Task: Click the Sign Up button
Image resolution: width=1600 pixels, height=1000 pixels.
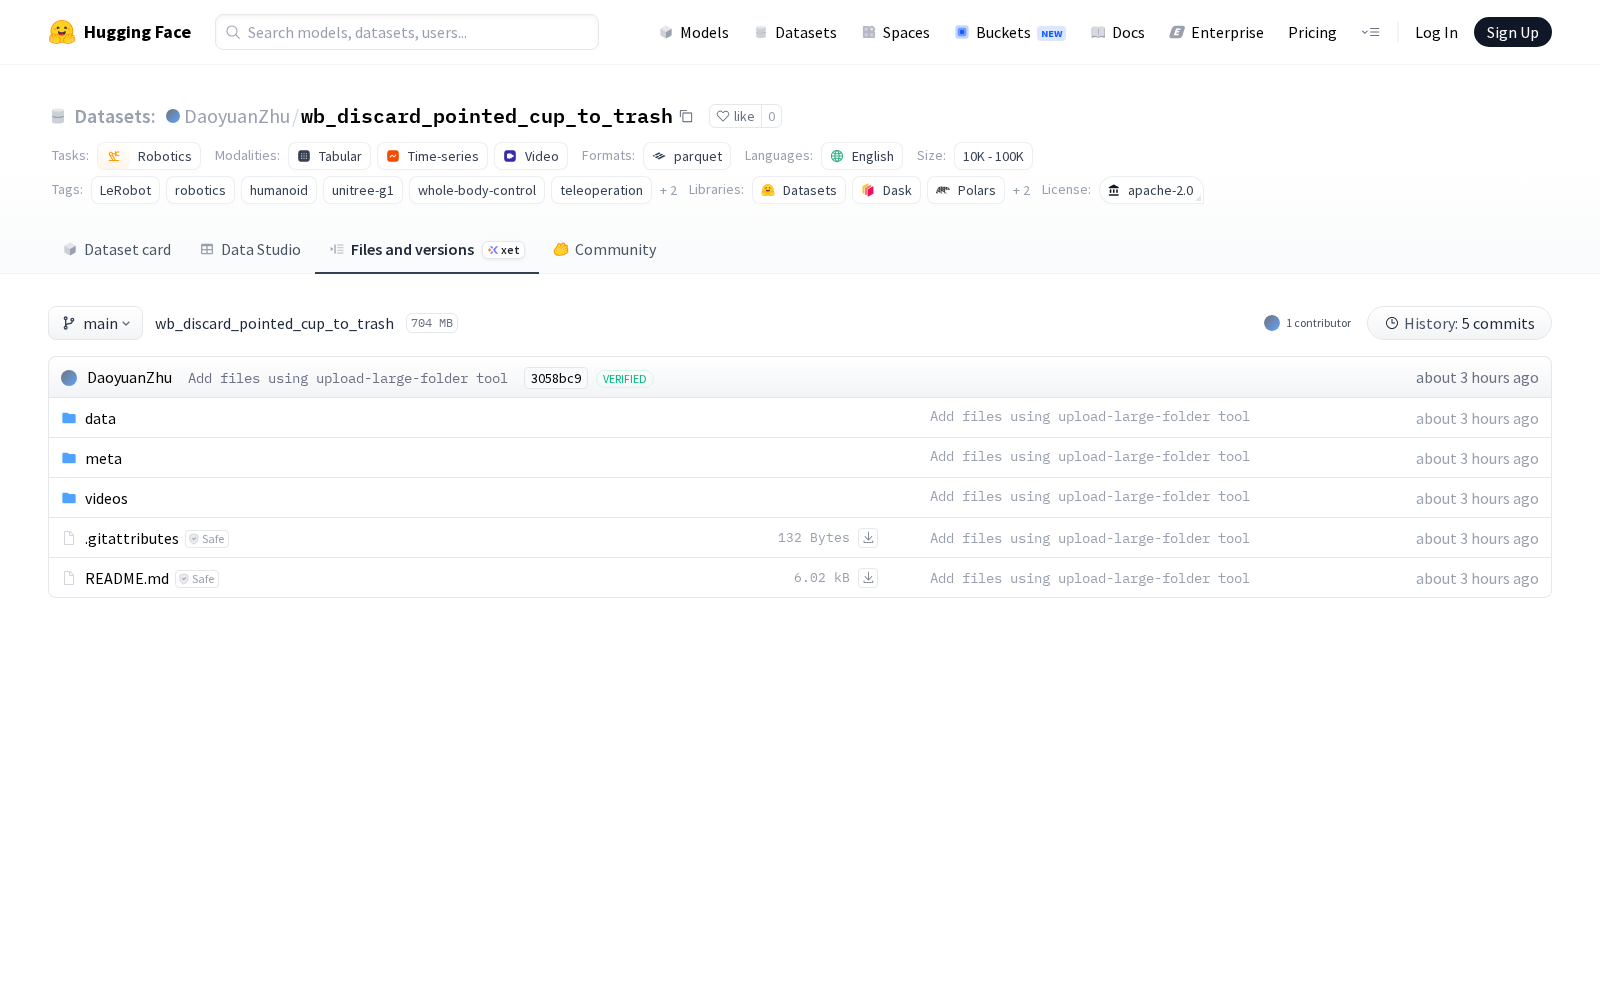Action: point(1512,32)
